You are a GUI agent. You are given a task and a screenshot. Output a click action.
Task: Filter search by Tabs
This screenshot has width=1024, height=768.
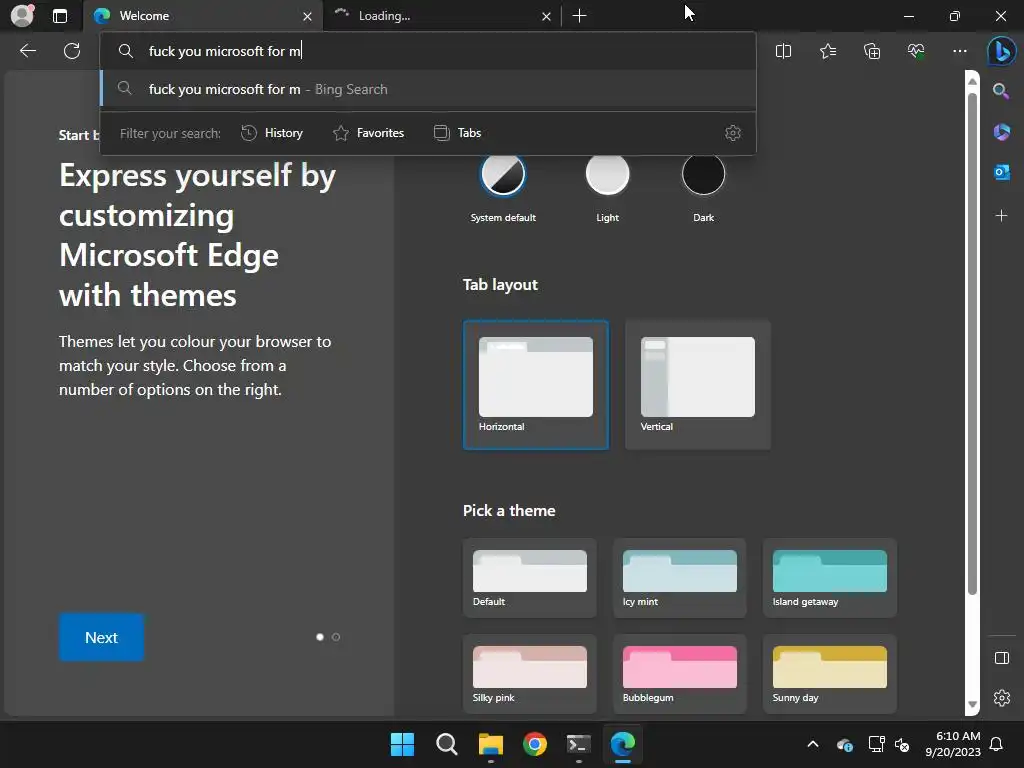pyautogui.click(x=457, y=133)
